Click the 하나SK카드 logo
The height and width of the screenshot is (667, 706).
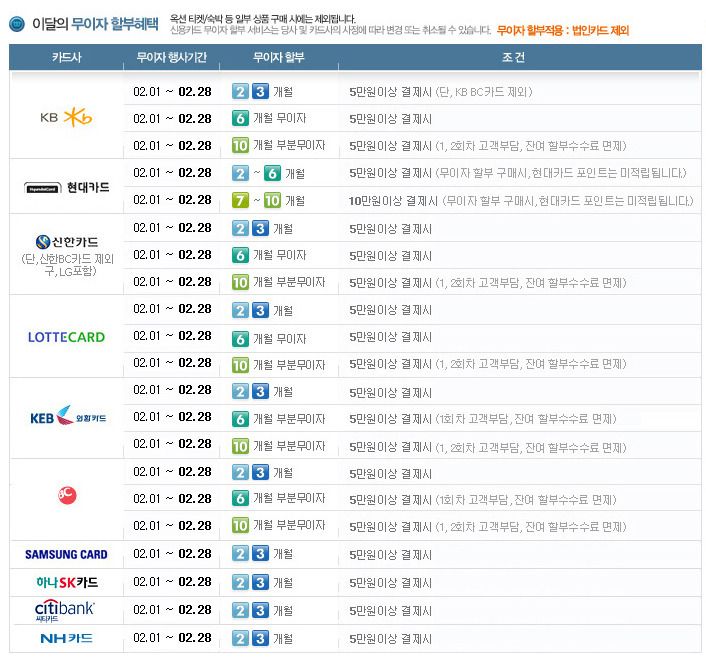point(67,582)
